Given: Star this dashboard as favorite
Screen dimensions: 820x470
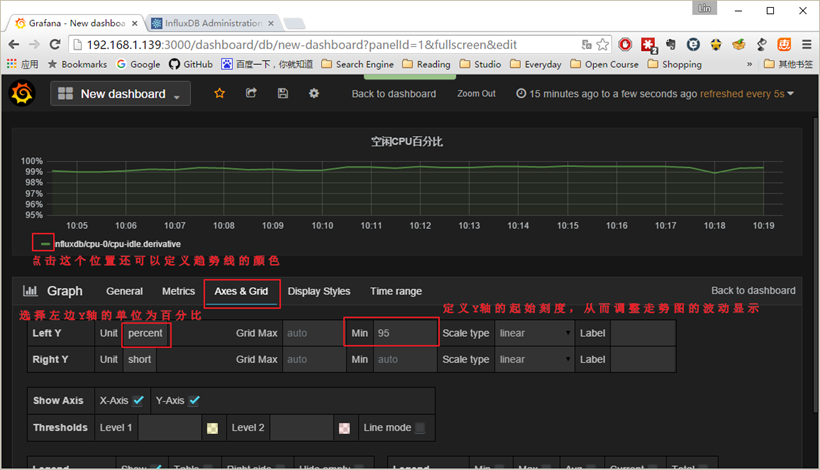Looking at the screenshot, I should coord(220,93).
